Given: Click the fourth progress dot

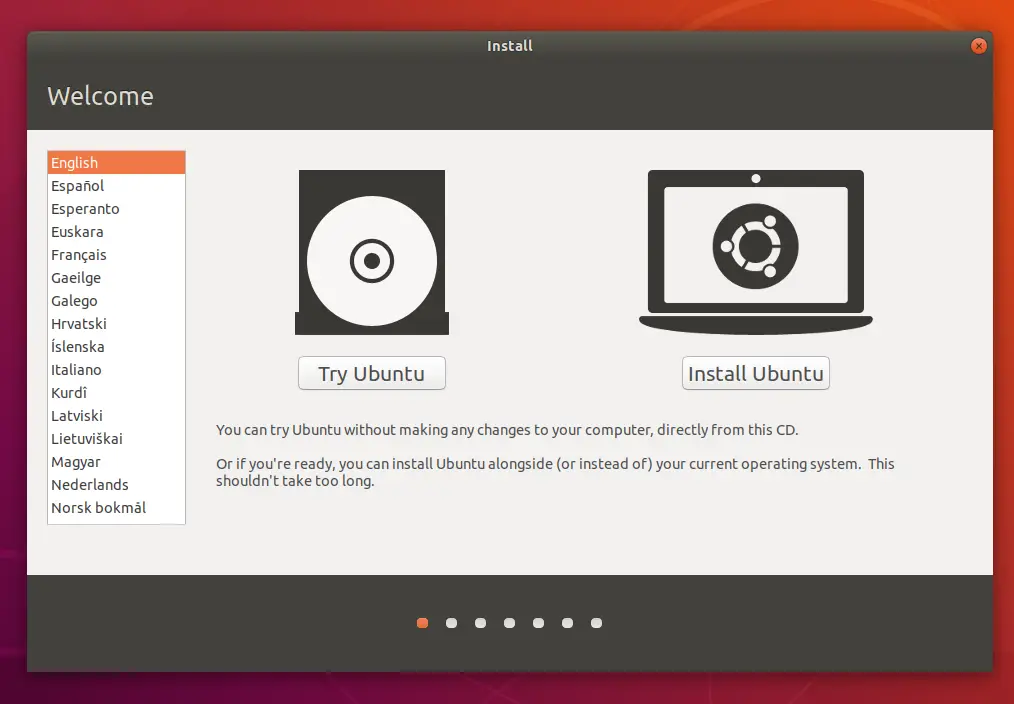Looking at the screenshot, I should (509, 622).
